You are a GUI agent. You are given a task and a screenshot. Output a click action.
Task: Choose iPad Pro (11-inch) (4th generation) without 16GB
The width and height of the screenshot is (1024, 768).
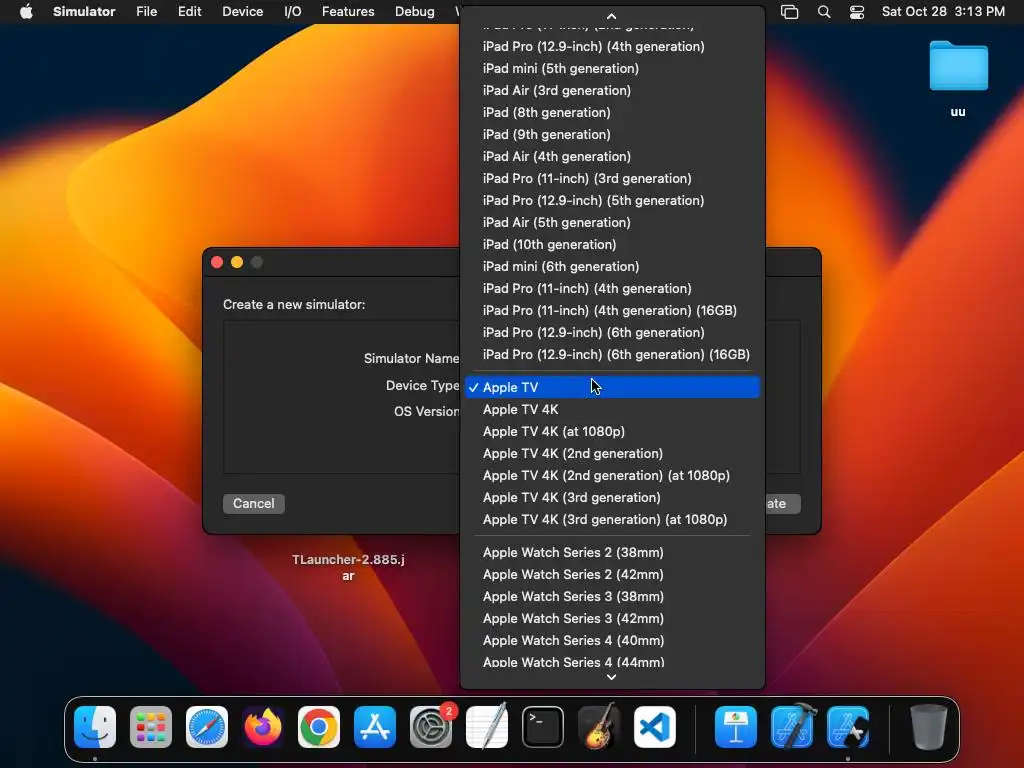[612, 289]
